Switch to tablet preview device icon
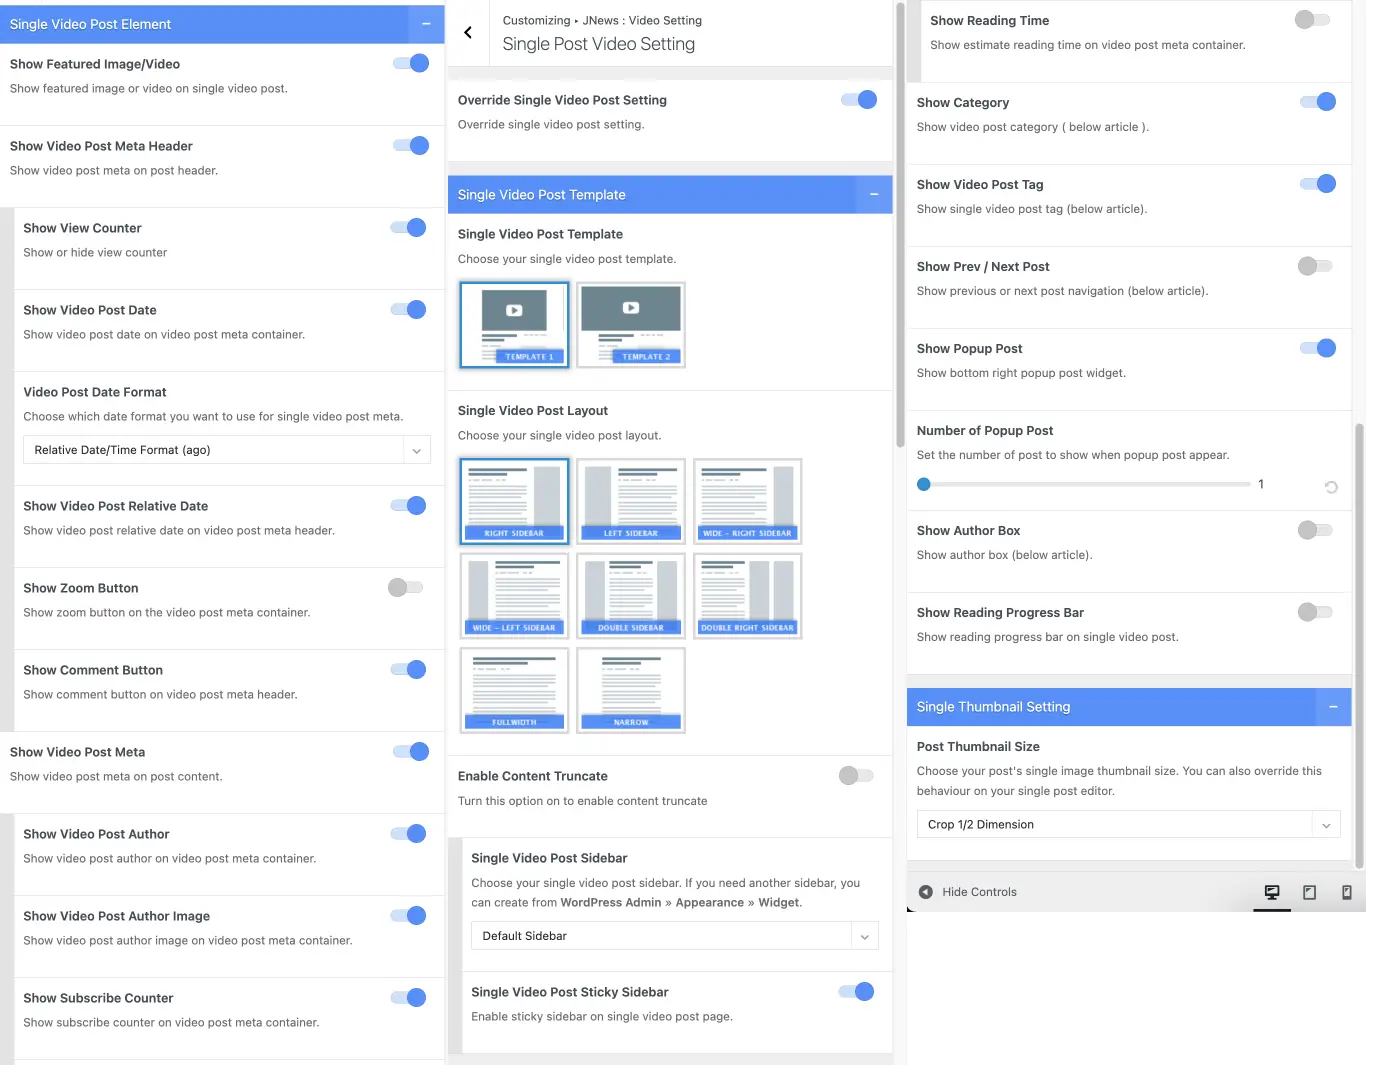Screen dimensions: 1393x1065 tap(1309, 892)
